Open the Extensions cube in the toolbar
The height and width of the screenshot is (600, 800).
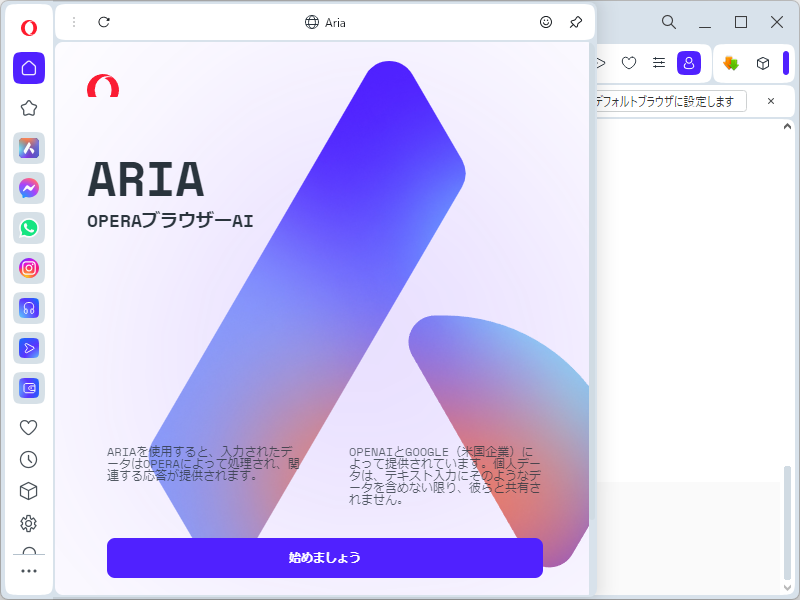(x=761, y=62)
